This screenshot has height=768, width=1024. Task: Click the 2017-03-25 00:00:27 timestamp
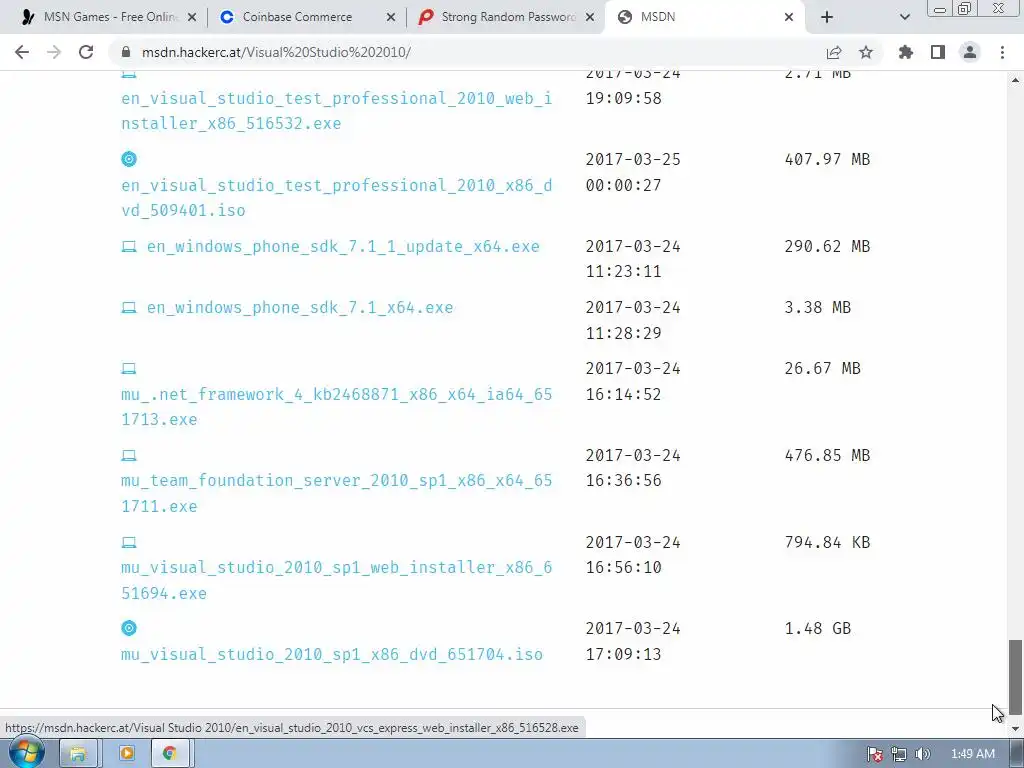pos(633,172)
